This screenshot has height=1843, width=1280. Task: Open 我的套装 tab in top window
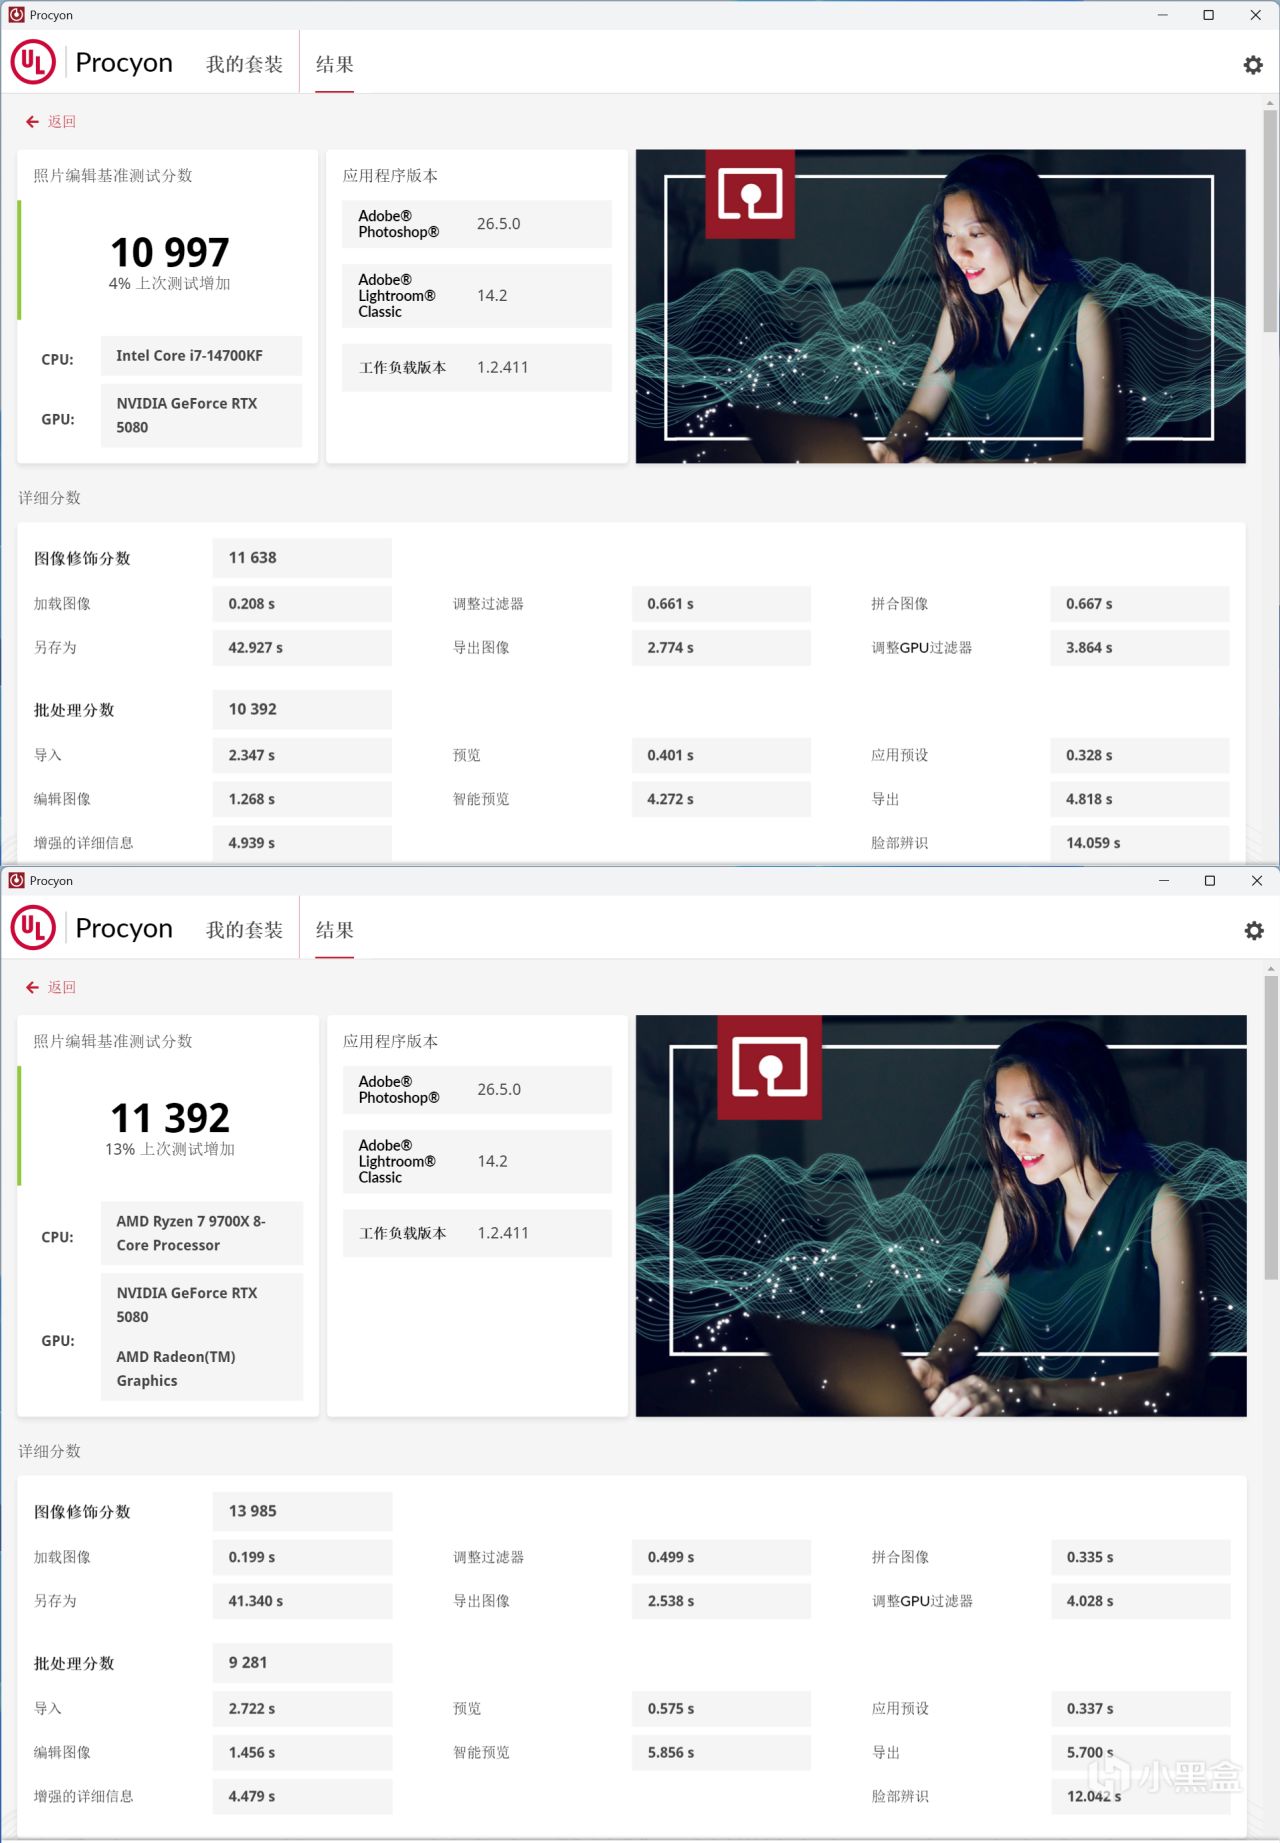[x=244, y=64]
